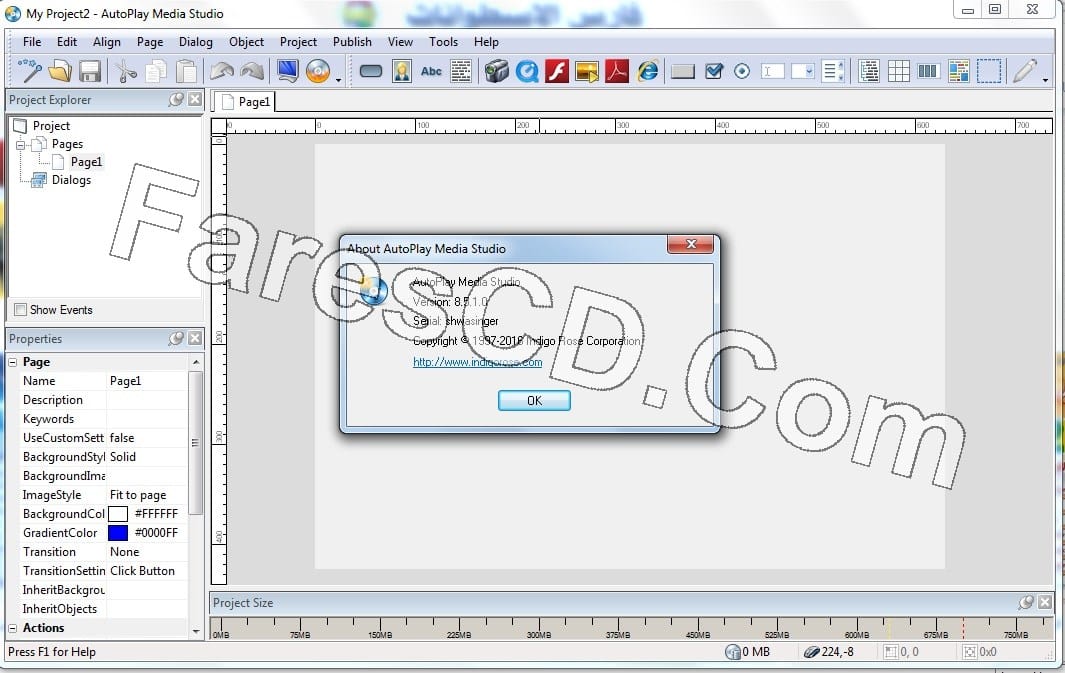
Task: Toggle the Show Events checkbox
Action: 20,310
